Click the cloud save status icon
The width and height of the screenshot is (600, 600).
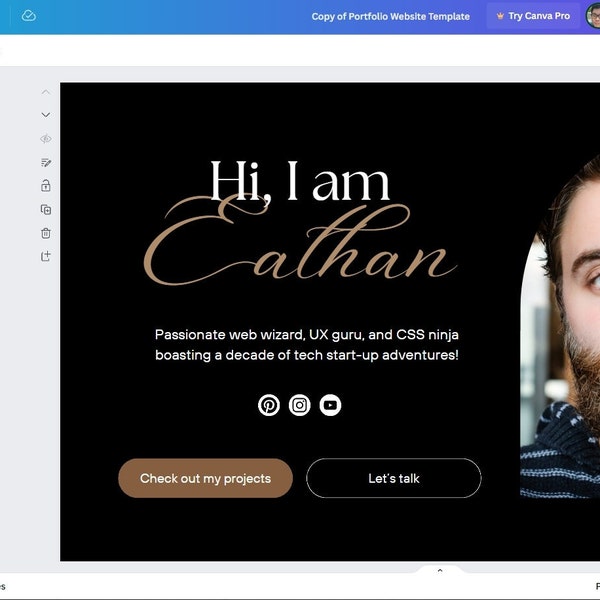(29, 16)
